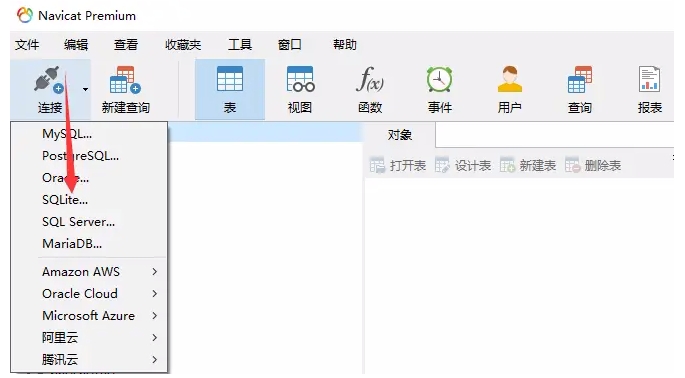Click the 打开表 button

coord(398,166)
